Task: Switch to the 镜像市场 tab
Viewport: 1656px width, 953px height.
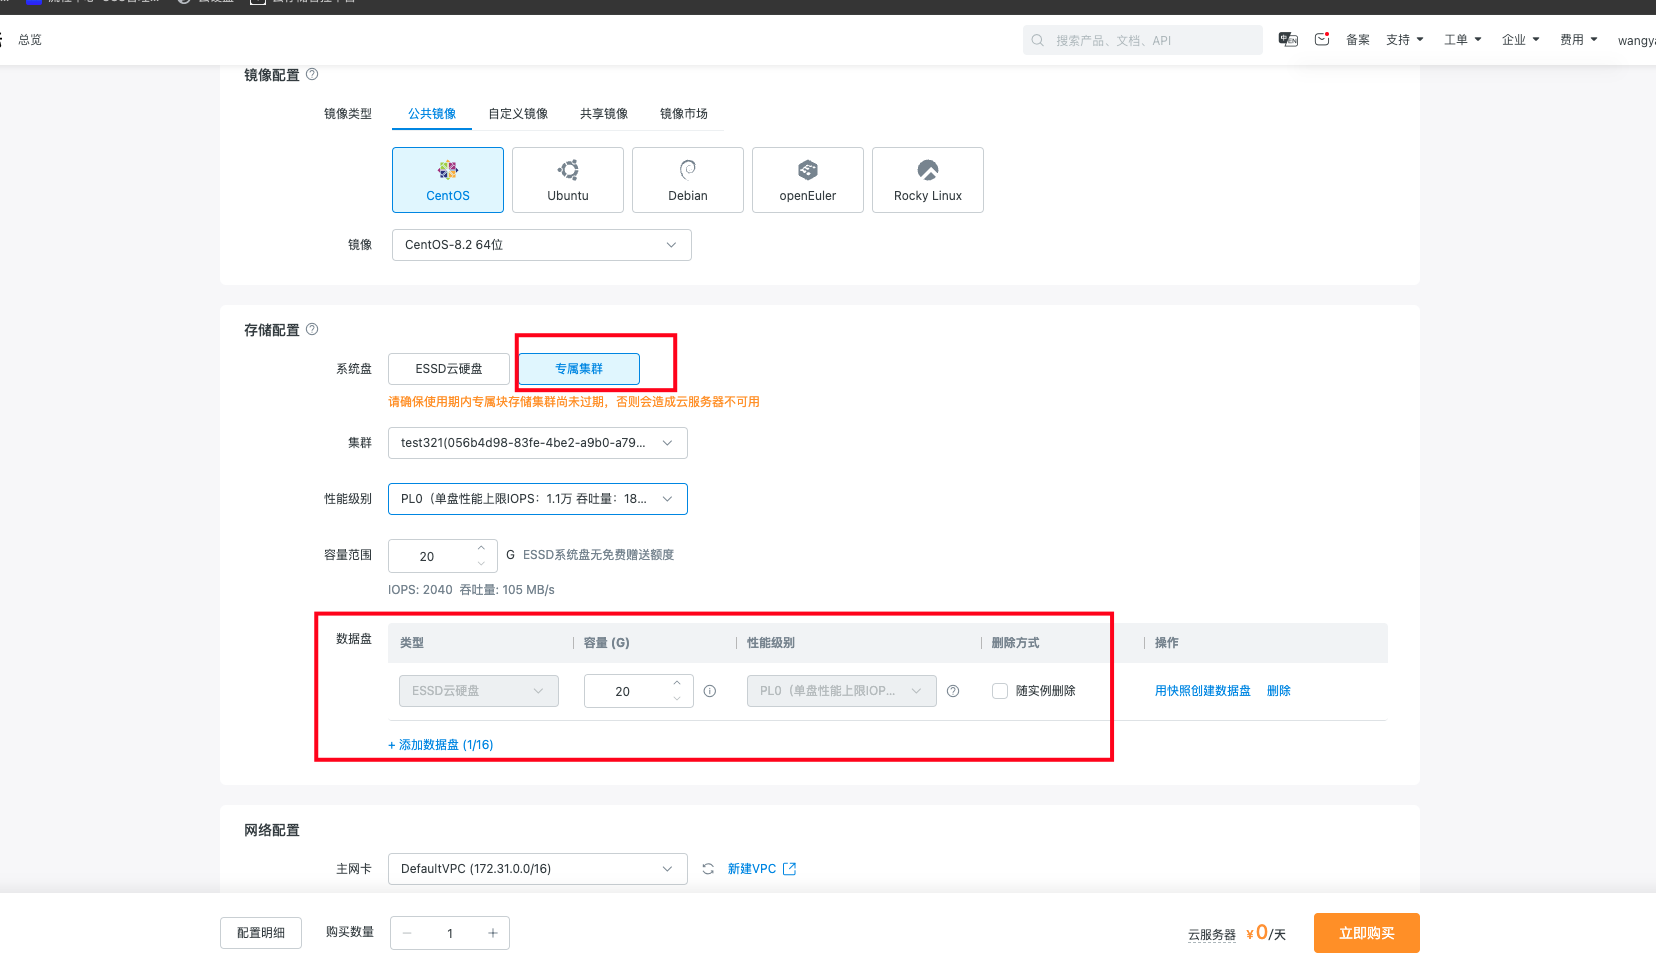Action: pos(684,114)
